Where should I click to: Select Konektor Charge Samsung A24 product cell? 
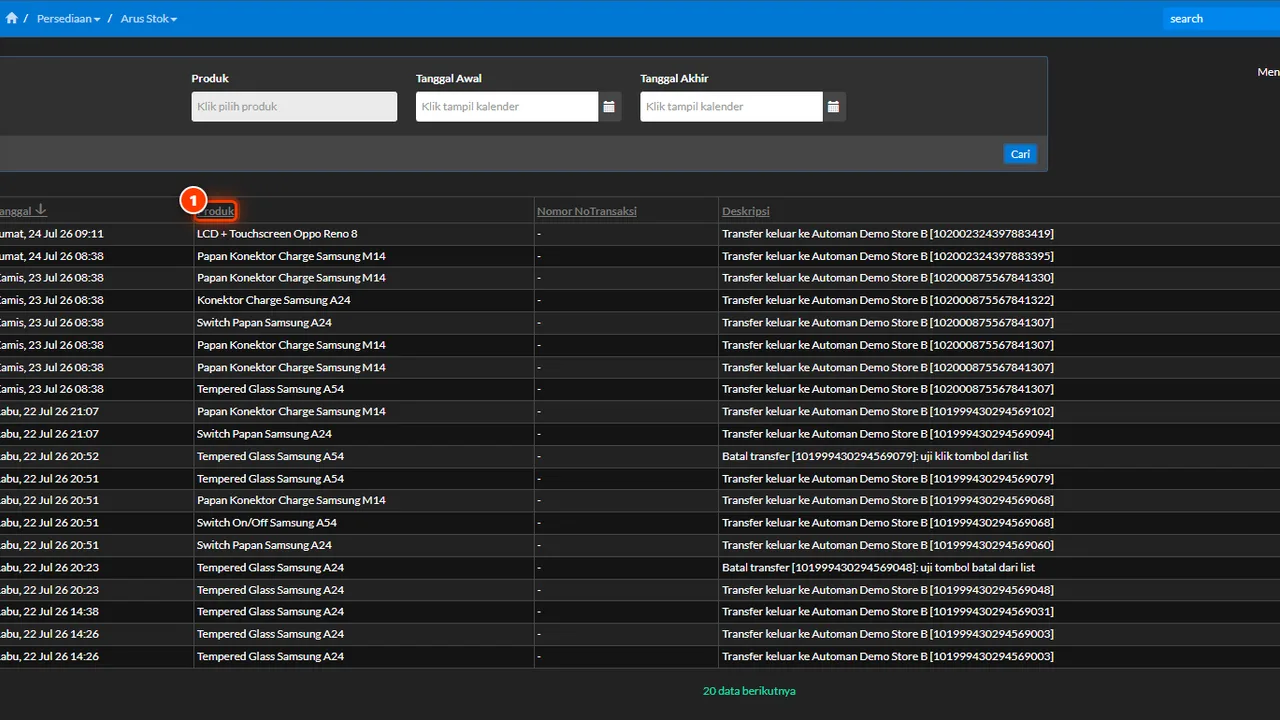274,300
